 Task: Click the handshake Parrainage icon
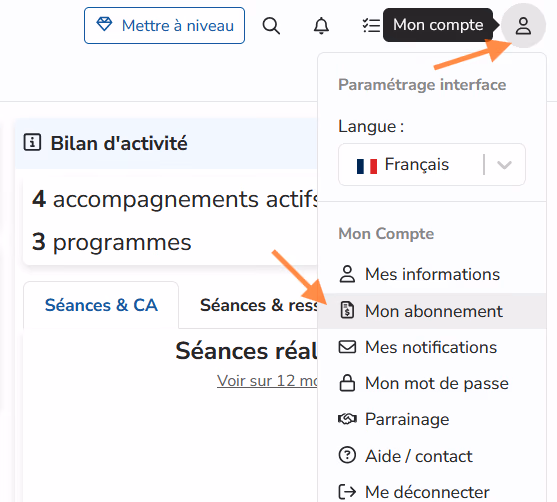(x=347, y=419)
